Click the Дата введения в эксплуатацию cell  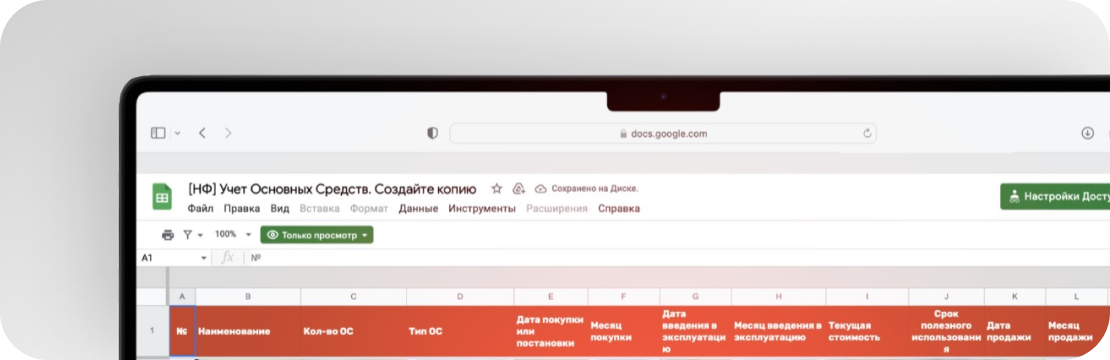point(695,330)
